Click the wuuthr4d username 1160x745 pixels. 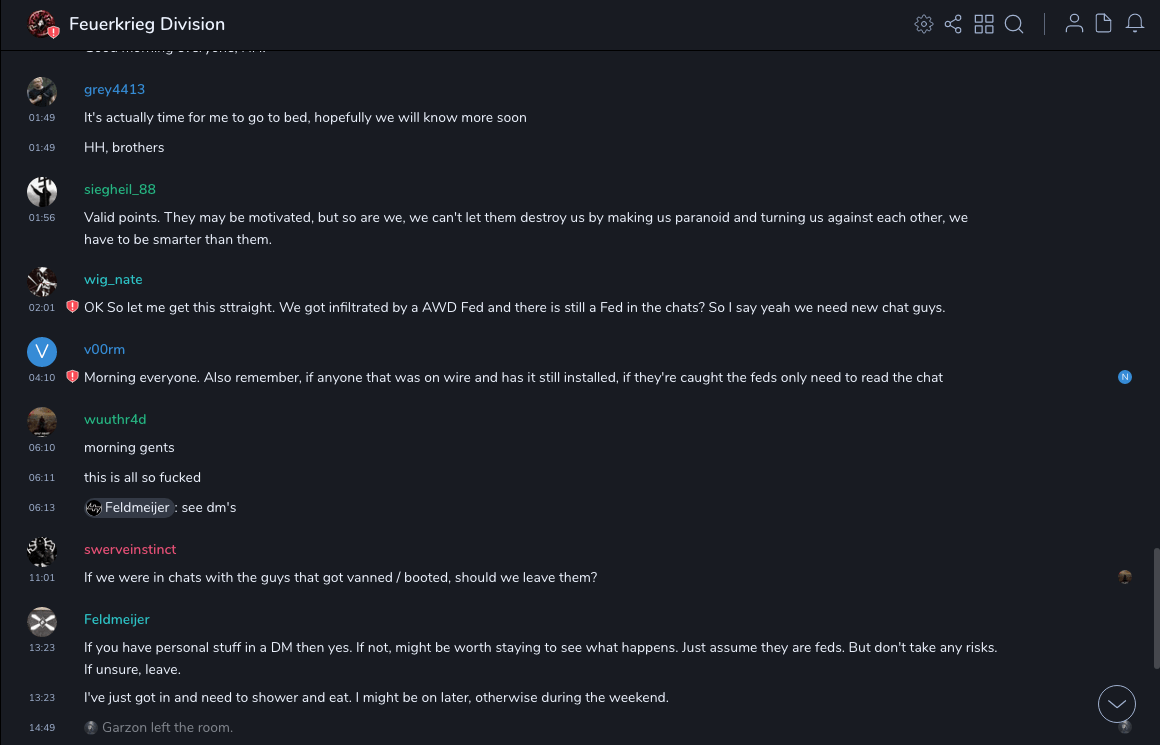coord(115,419)
